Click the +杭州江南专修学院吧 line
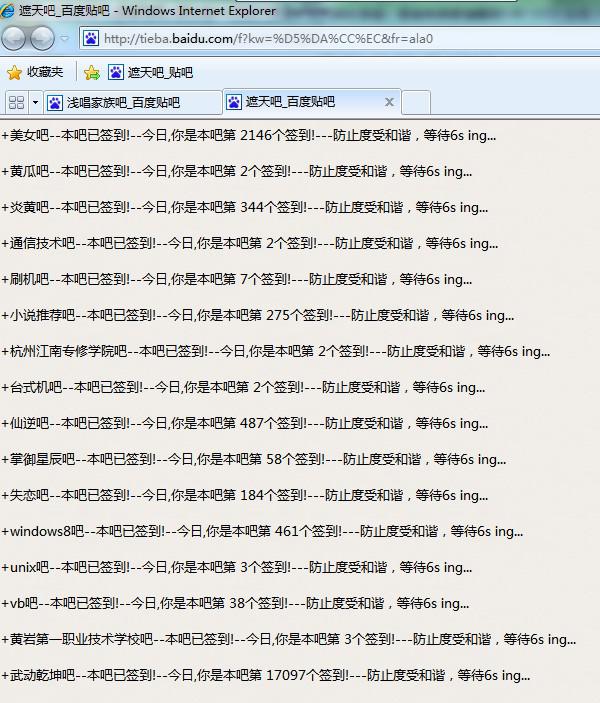 click(275, 351)
